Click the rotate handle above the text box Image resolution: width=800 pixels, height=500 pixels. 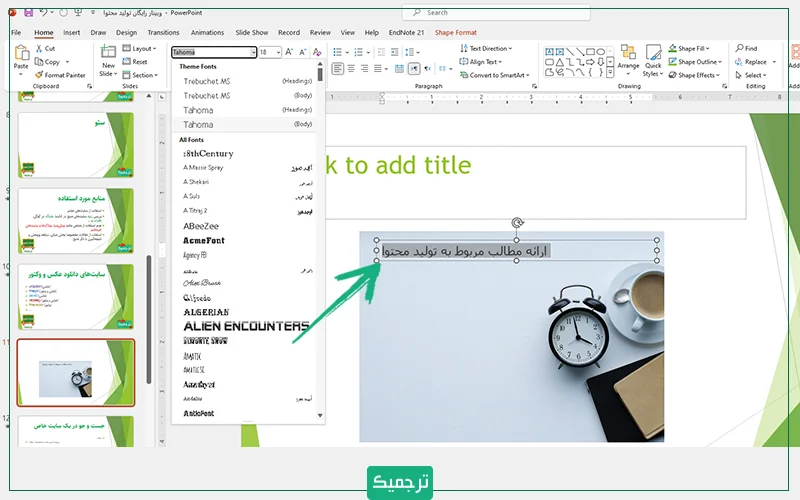517,222
